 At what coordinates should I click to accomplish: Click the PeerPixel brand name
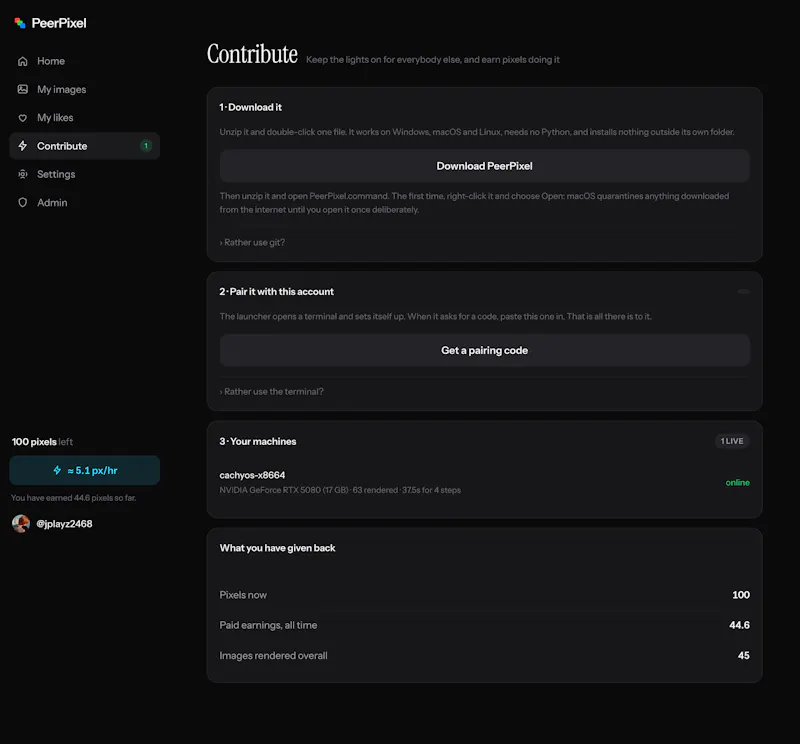coord(59,23)
